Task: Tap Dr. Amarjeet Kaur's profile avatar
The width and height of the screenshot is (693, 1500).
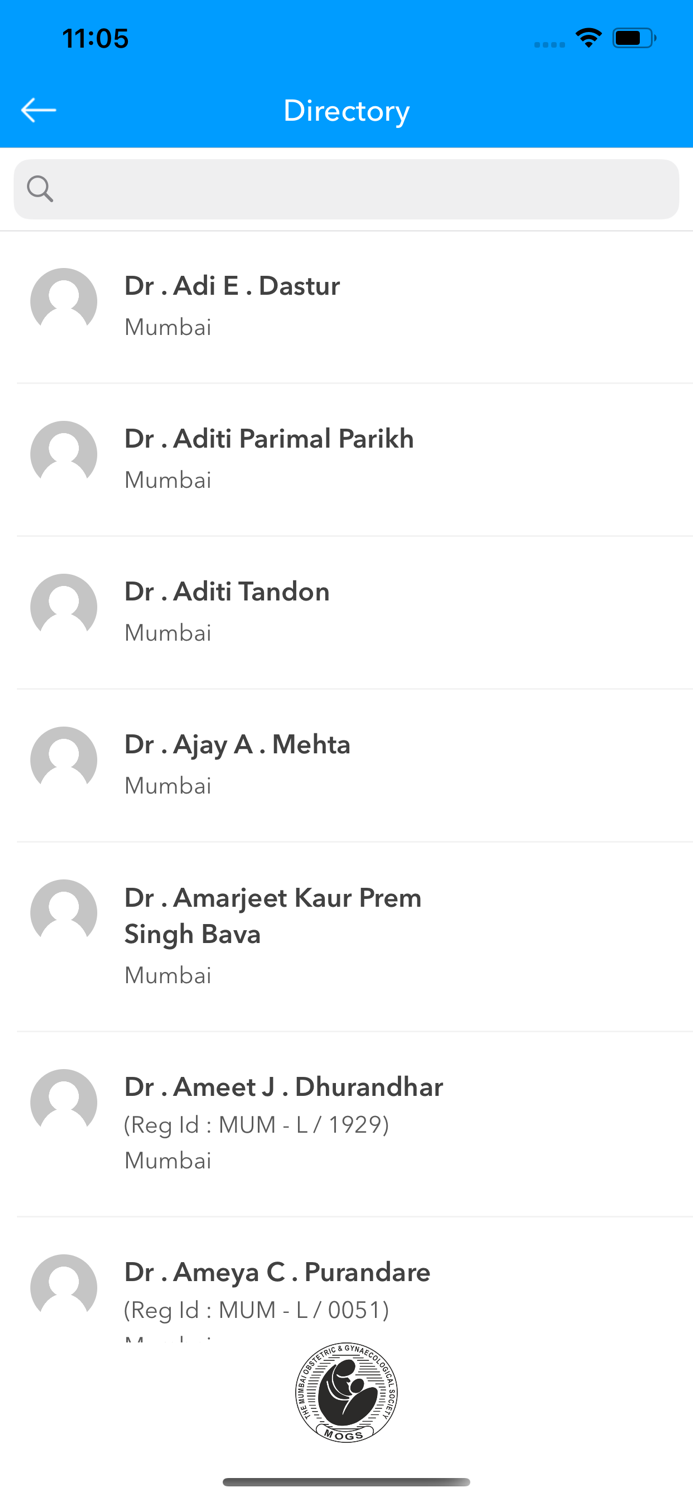Action: [x=64, y=913]
